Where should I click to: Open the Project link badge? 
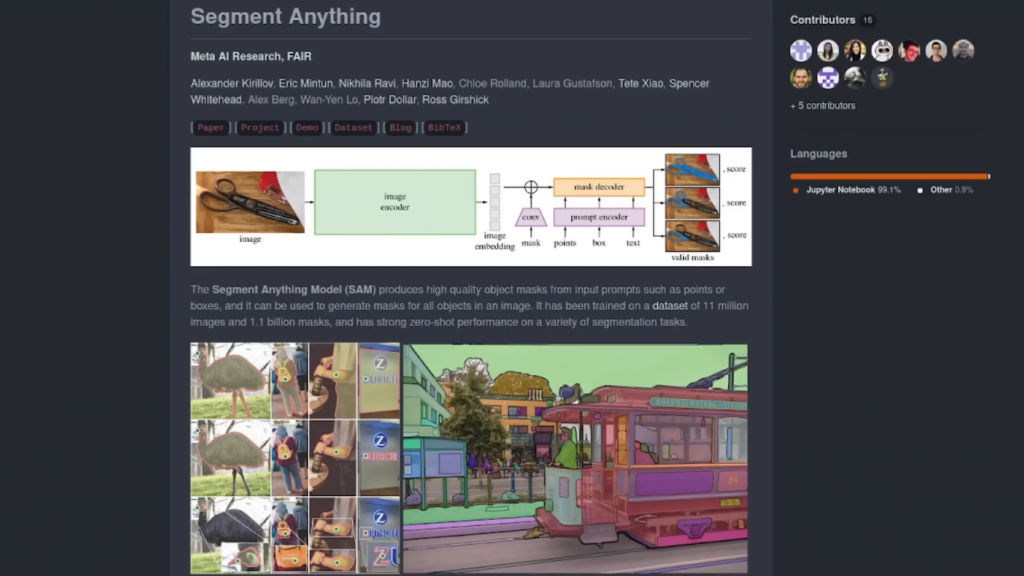(260, 128)
